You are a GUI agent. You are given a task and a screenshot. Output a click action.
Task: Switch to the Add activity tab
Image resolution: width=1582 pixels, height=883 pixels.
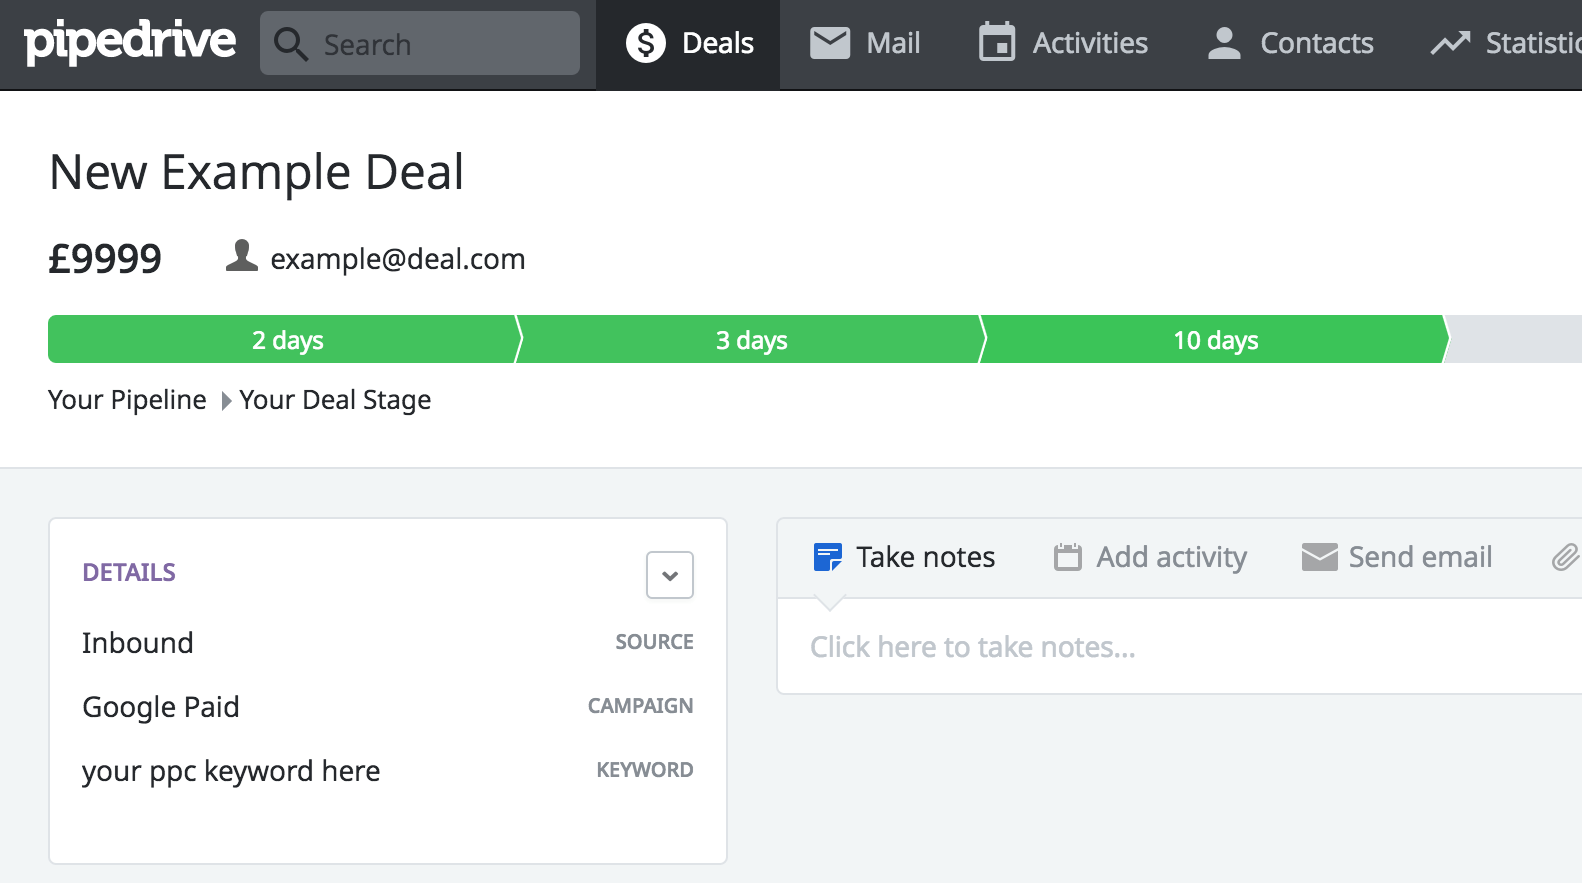(1150, 557)
